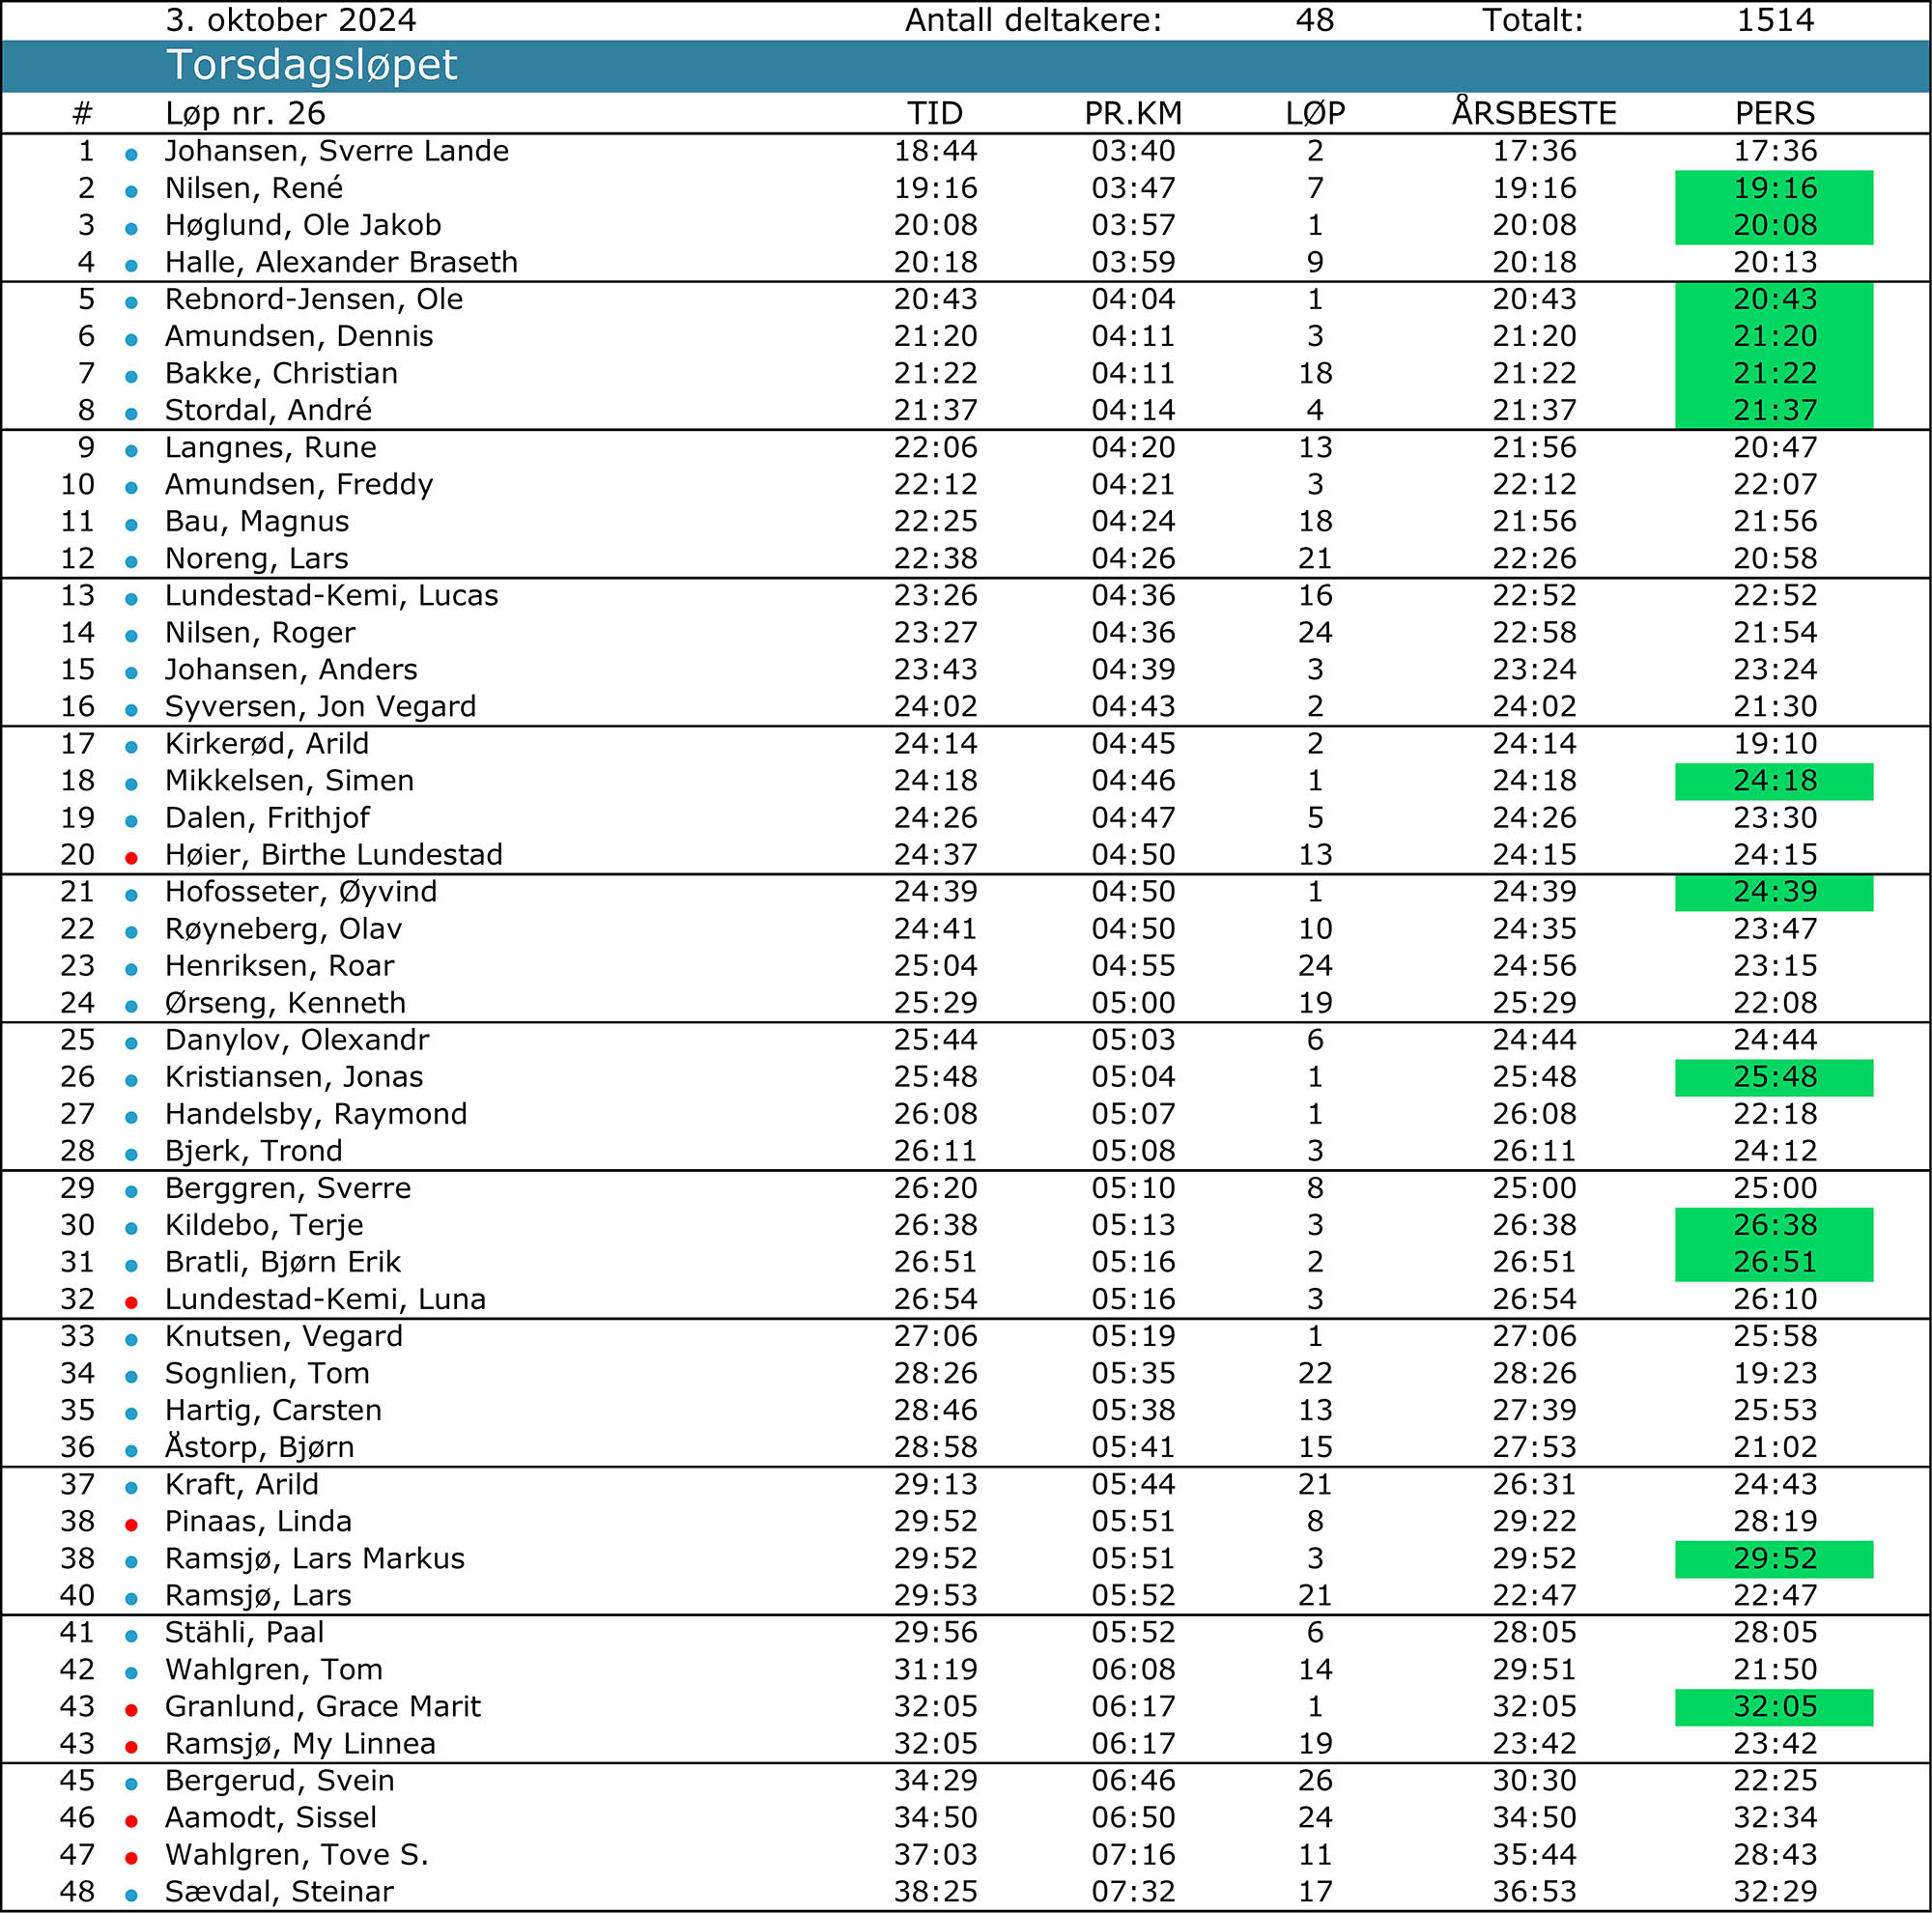Image resolution: width=1932 pixels, height=1913 pixels.
Task: Select the name Noreng, Lars
Action: pos(257,558)
